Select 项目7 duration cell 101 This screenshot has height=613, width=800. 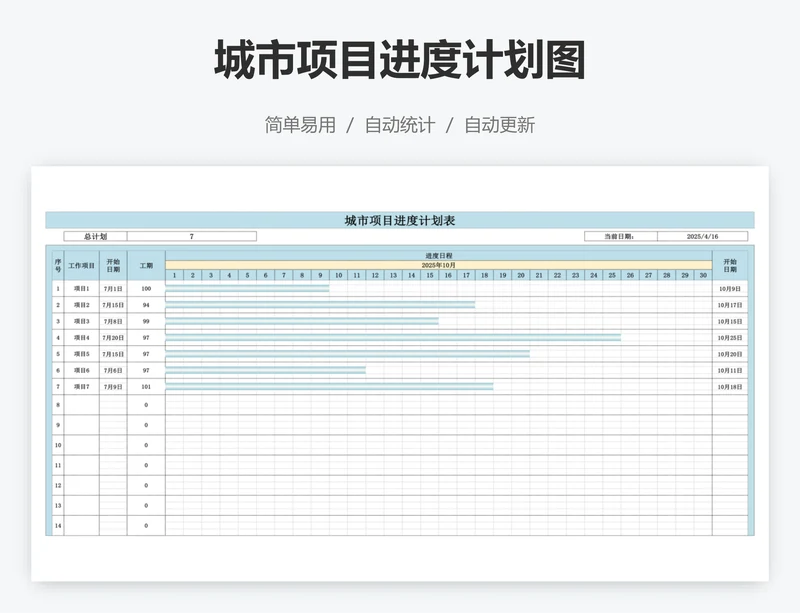point(146,386)
